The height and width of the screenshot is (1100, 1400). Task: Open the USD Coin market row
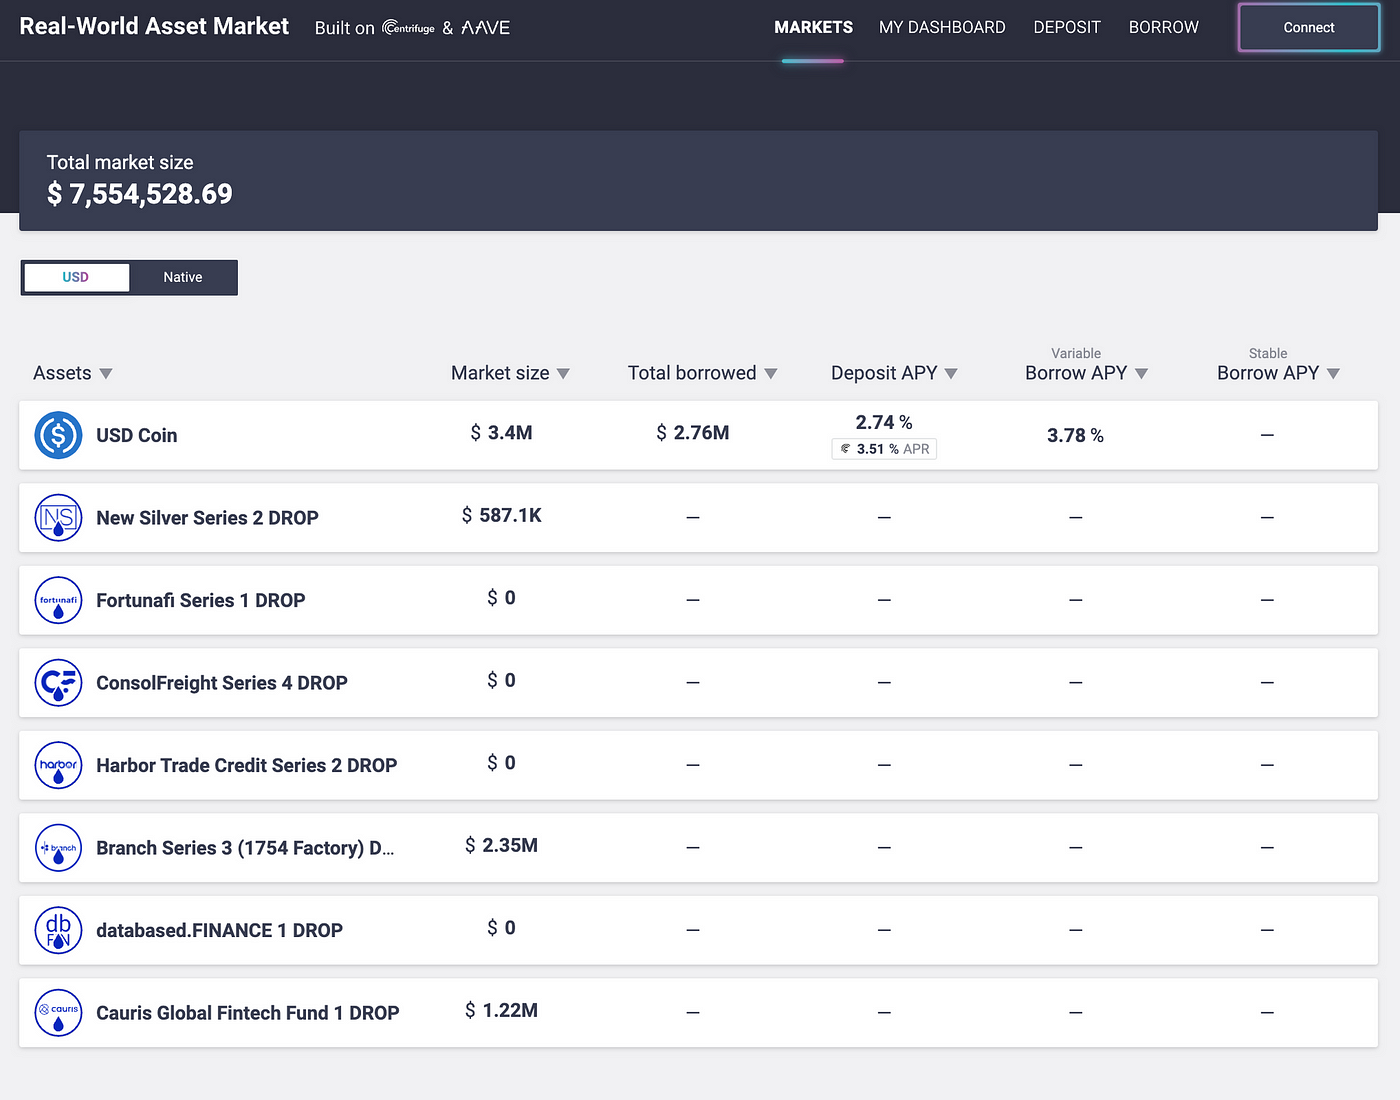[698, 435]
